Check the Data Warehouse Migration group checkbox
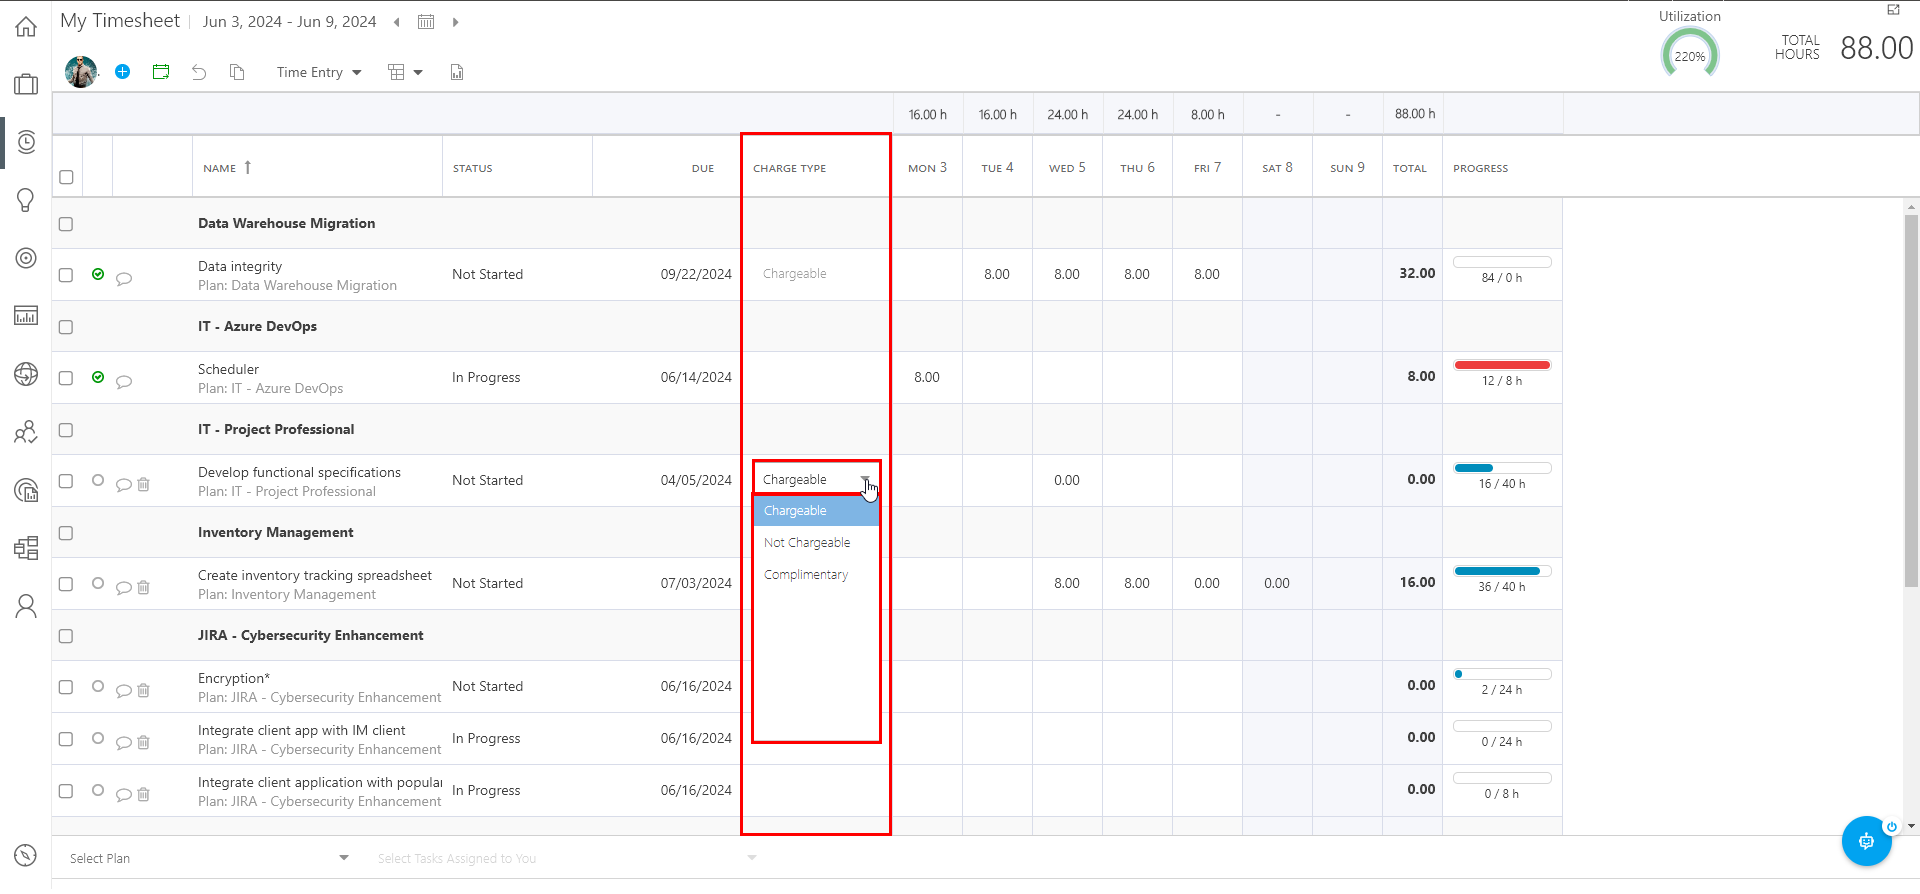The image size is (1920, 894). click(66, 224)
